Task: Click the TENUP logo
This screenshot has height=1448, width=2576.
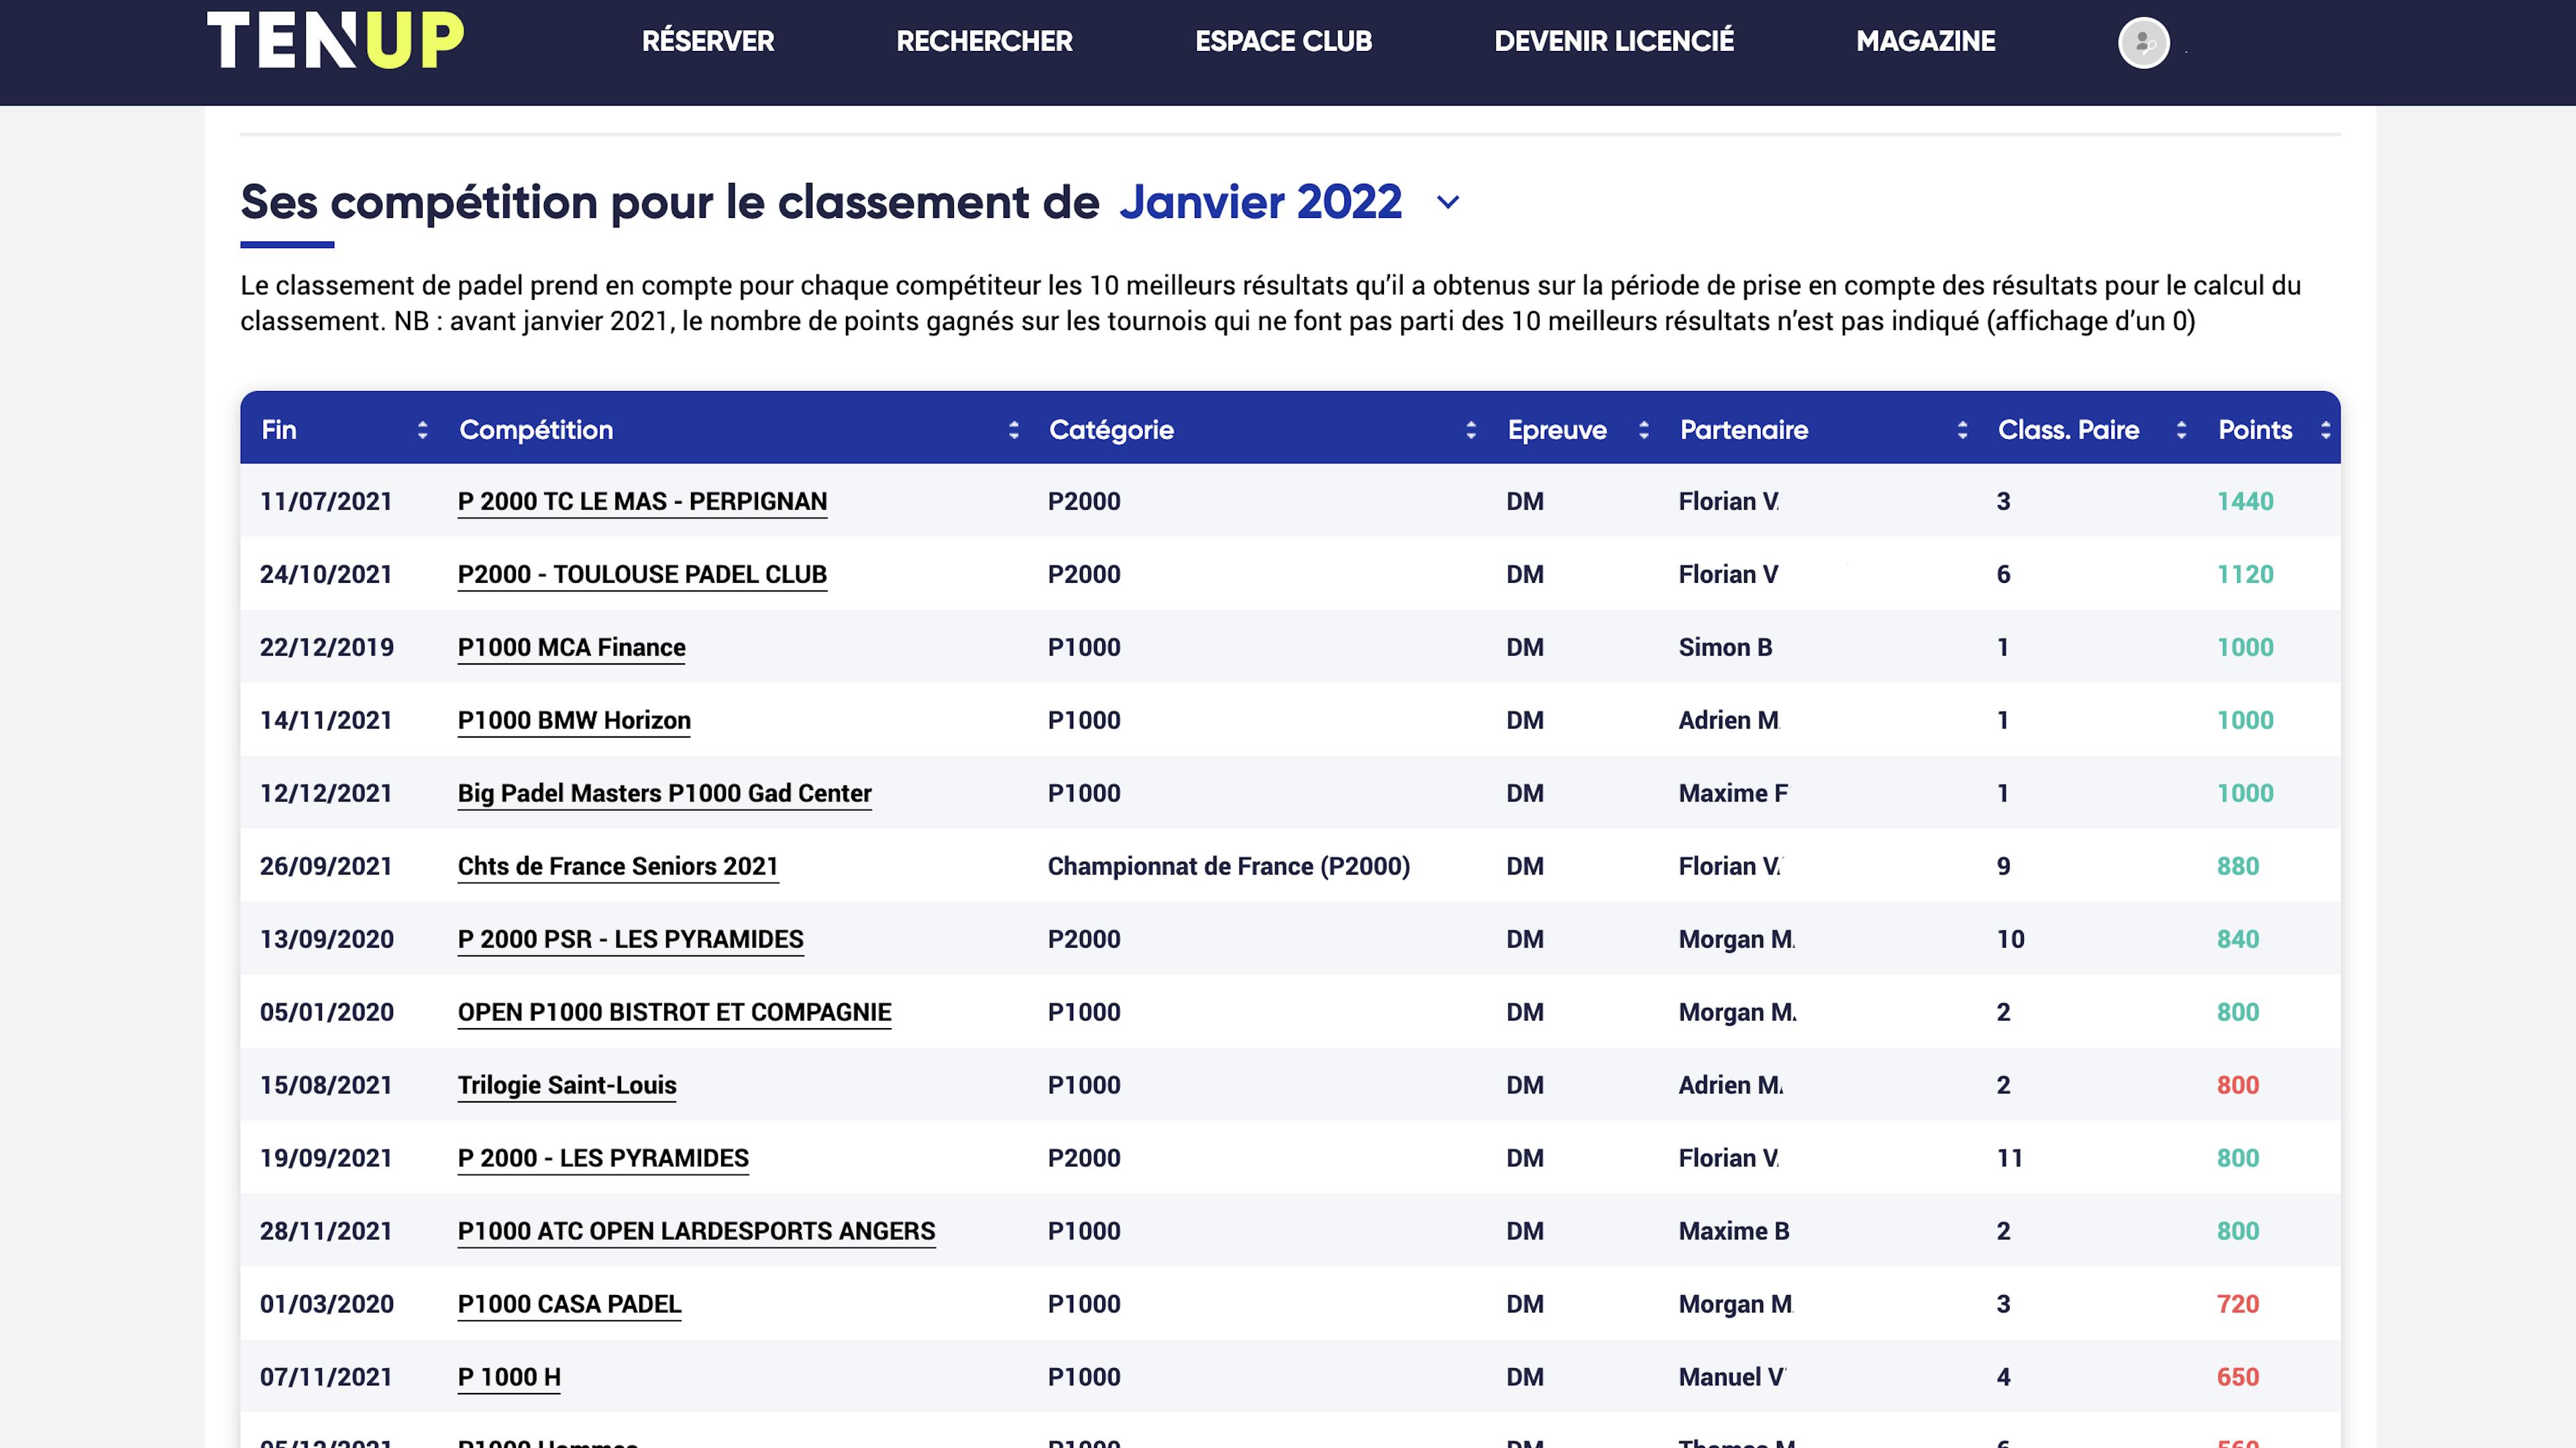Action: [x=335, y=40]
